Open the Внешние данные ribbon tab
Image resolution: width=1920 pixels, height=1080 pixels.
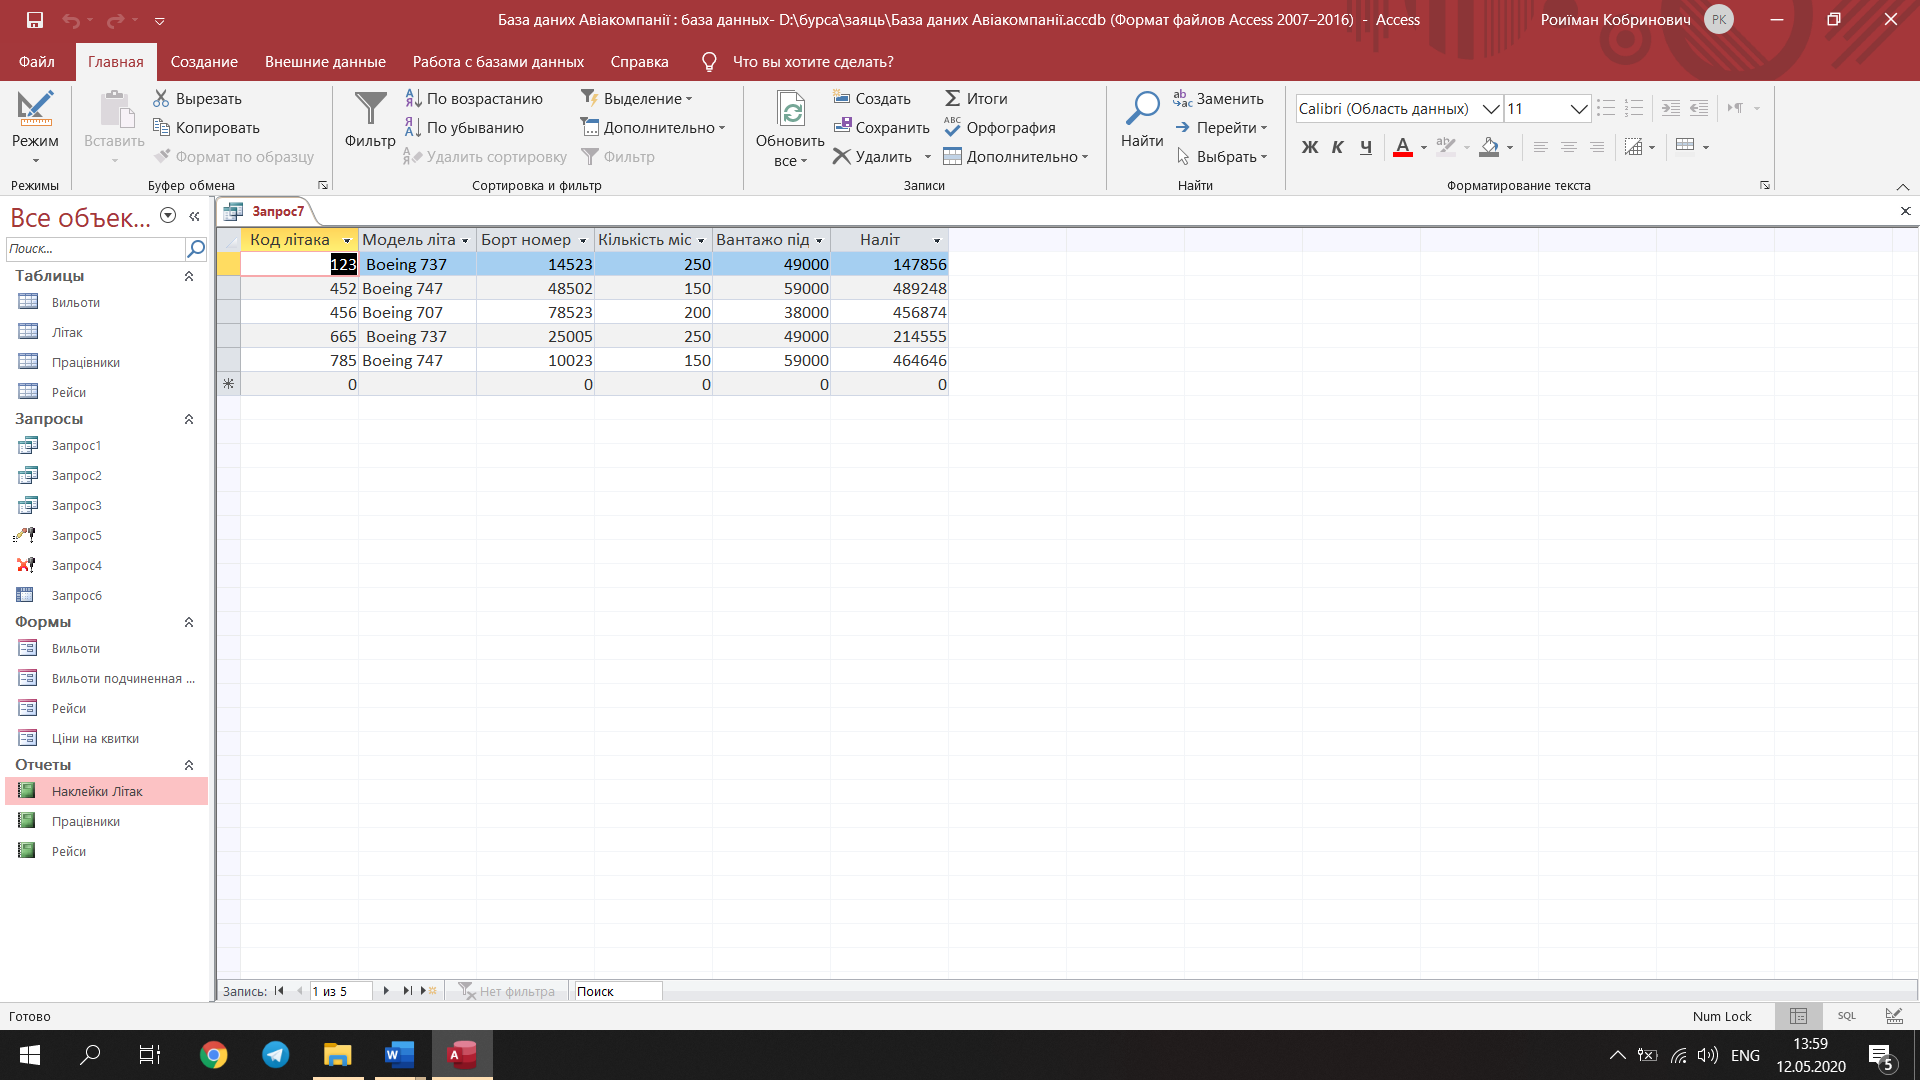[325, 62]
